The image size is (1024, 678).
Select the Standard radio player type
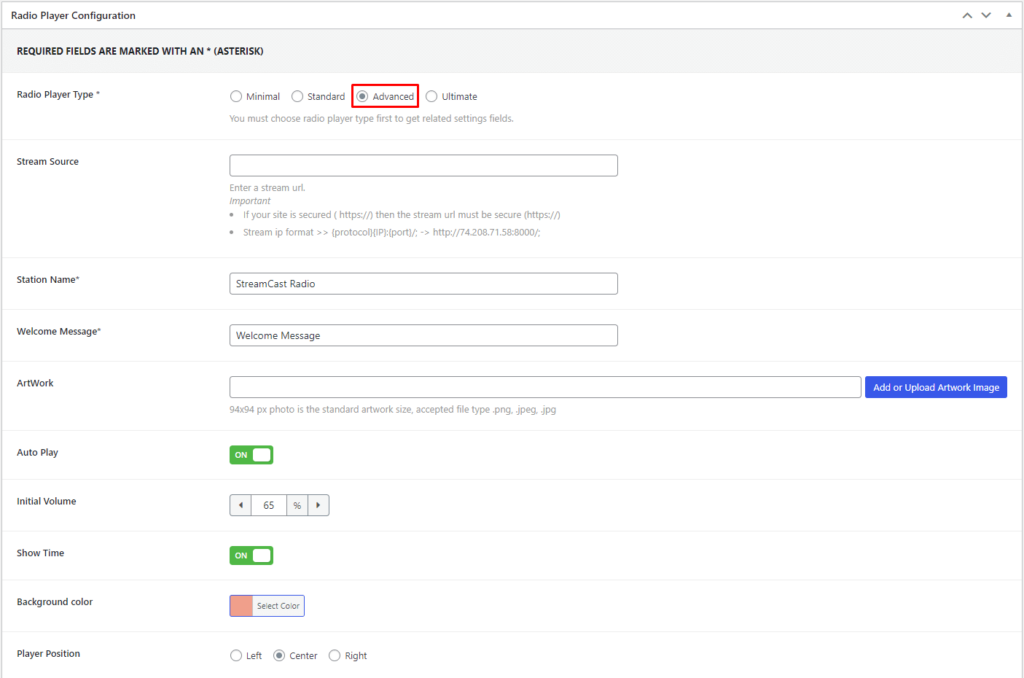tap(297, 96)
